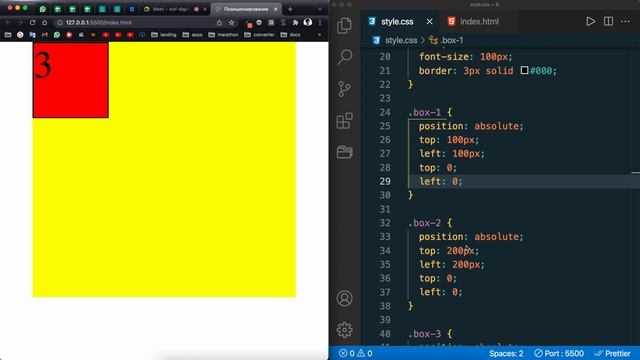Run the file with the play icon

point(590,21)
